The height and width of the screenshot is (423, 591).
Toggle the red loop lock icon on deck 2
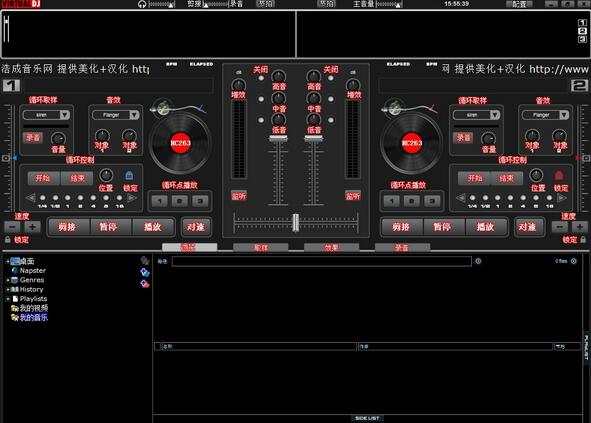coord(559,175)
